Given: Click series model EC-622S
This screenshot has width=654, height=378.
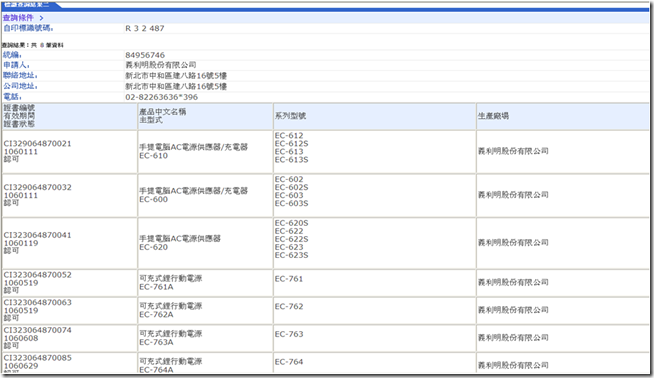Looking at the screenshot, I should (292, 239).
